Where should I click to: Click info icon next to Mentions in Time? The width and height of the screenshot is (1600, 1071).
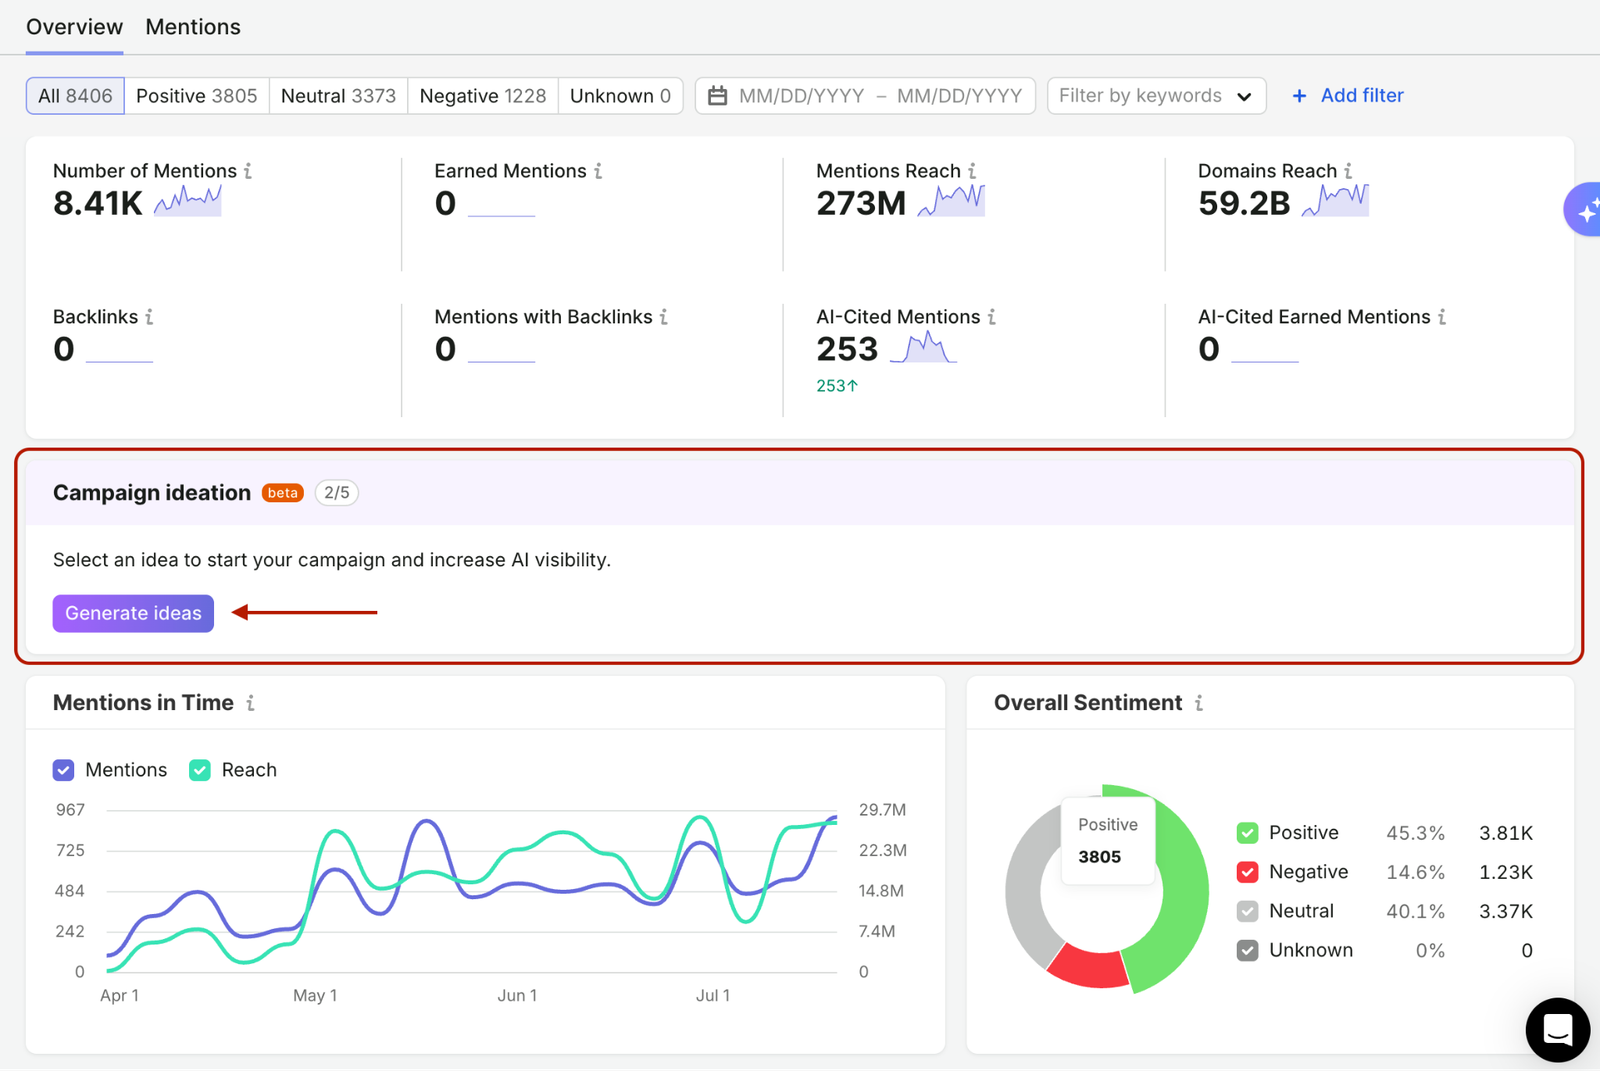click(x=250, y=703)
